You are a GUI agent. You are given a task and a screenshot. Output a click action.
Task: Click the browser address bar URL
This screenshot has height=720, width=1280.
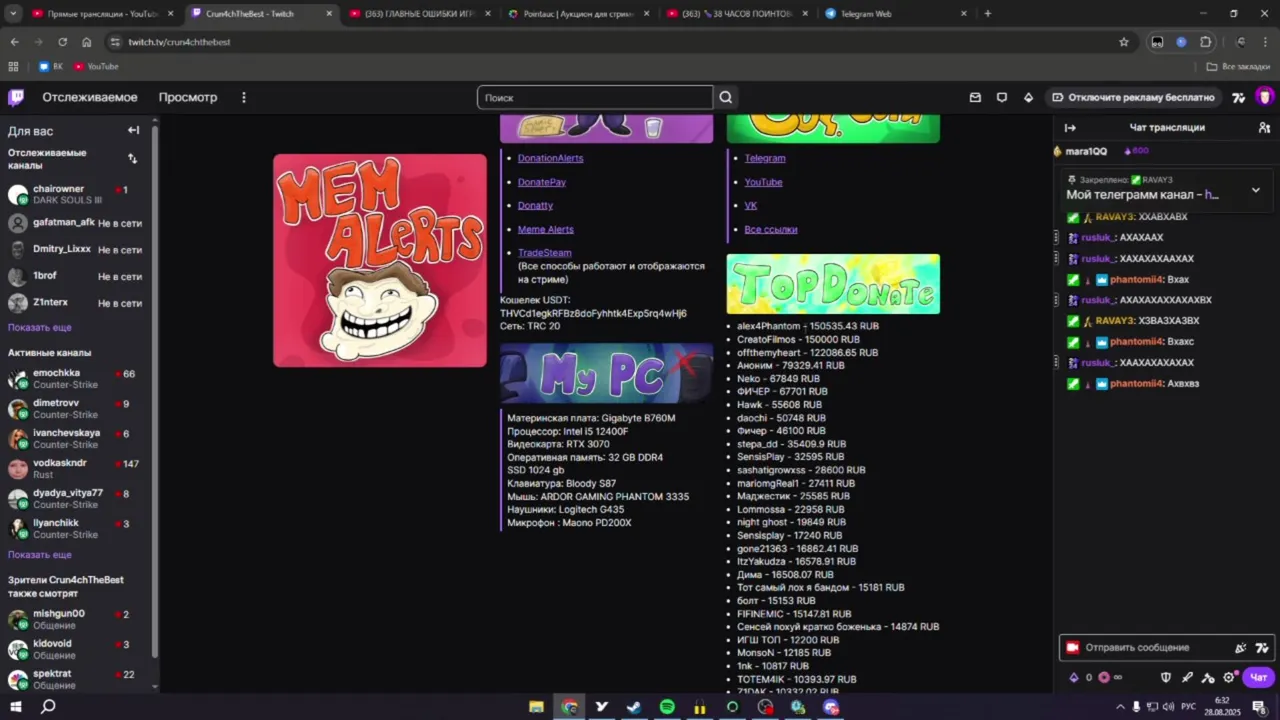(180, 42)
